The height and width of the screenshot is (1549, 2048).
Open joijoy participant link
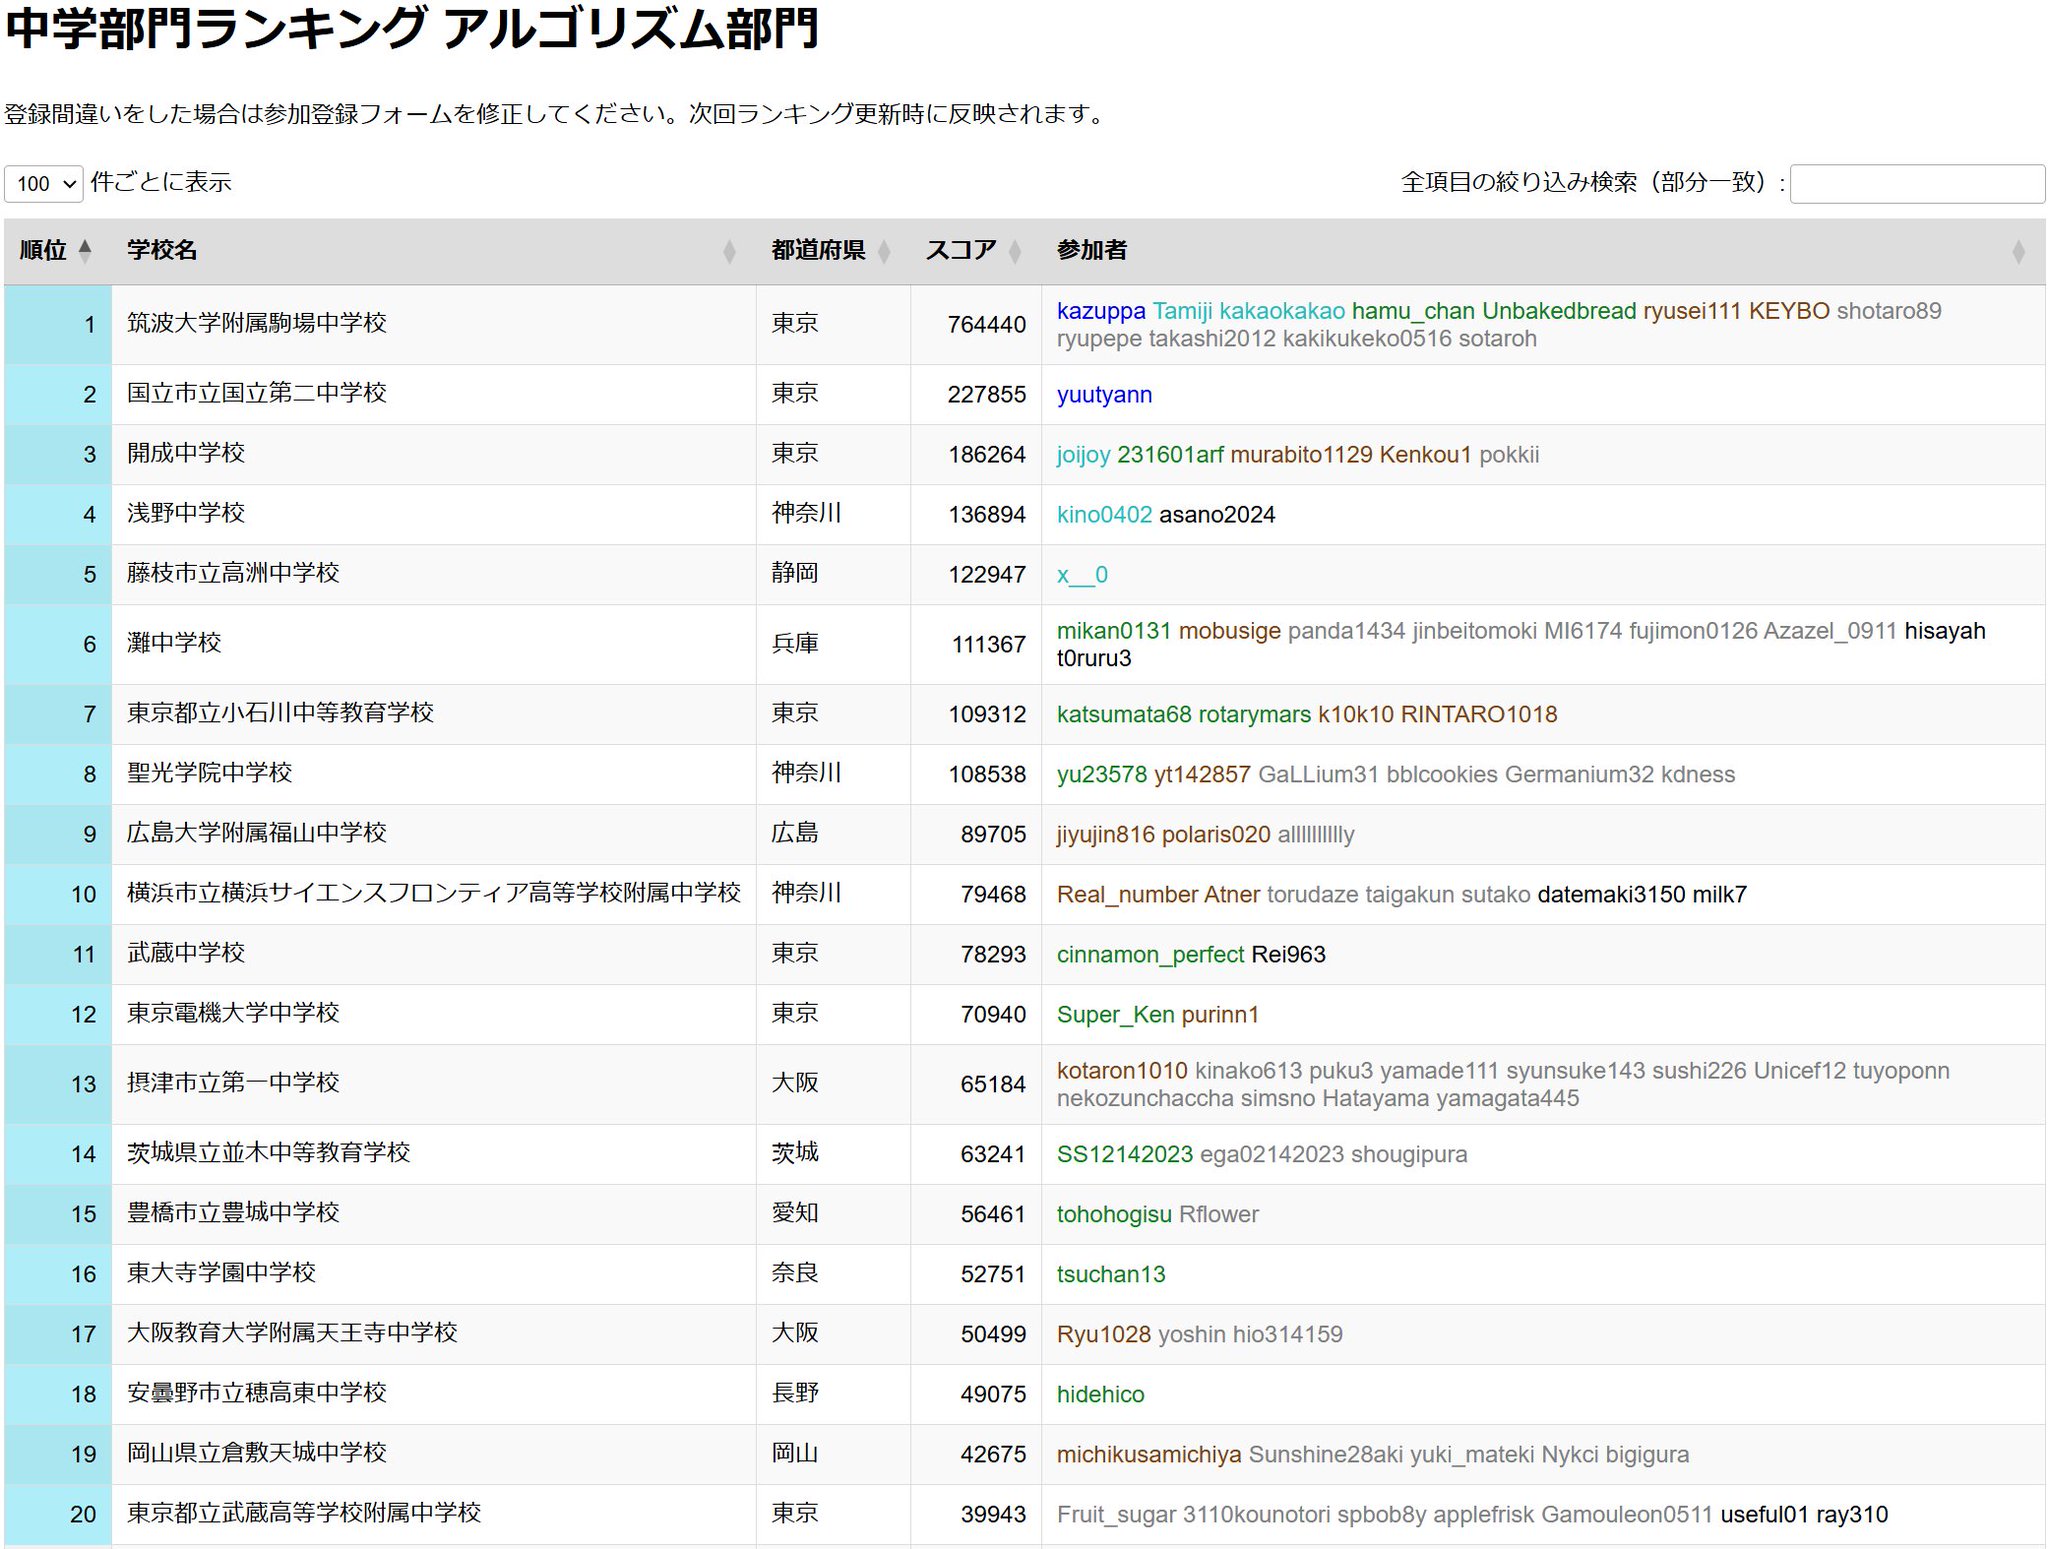(1083, 455)
